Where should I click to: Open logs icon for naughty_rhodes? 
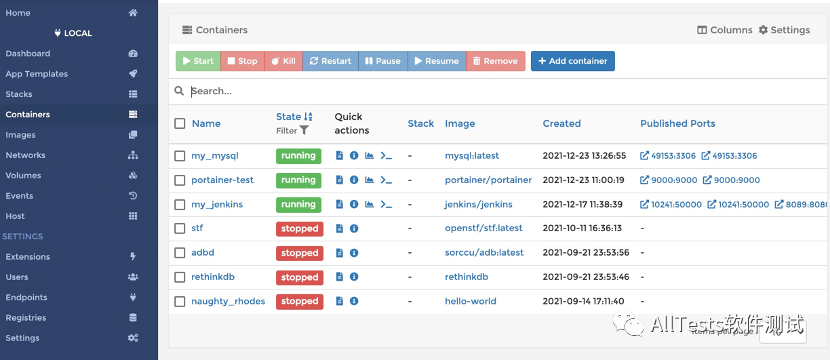(x=340, y=301)
